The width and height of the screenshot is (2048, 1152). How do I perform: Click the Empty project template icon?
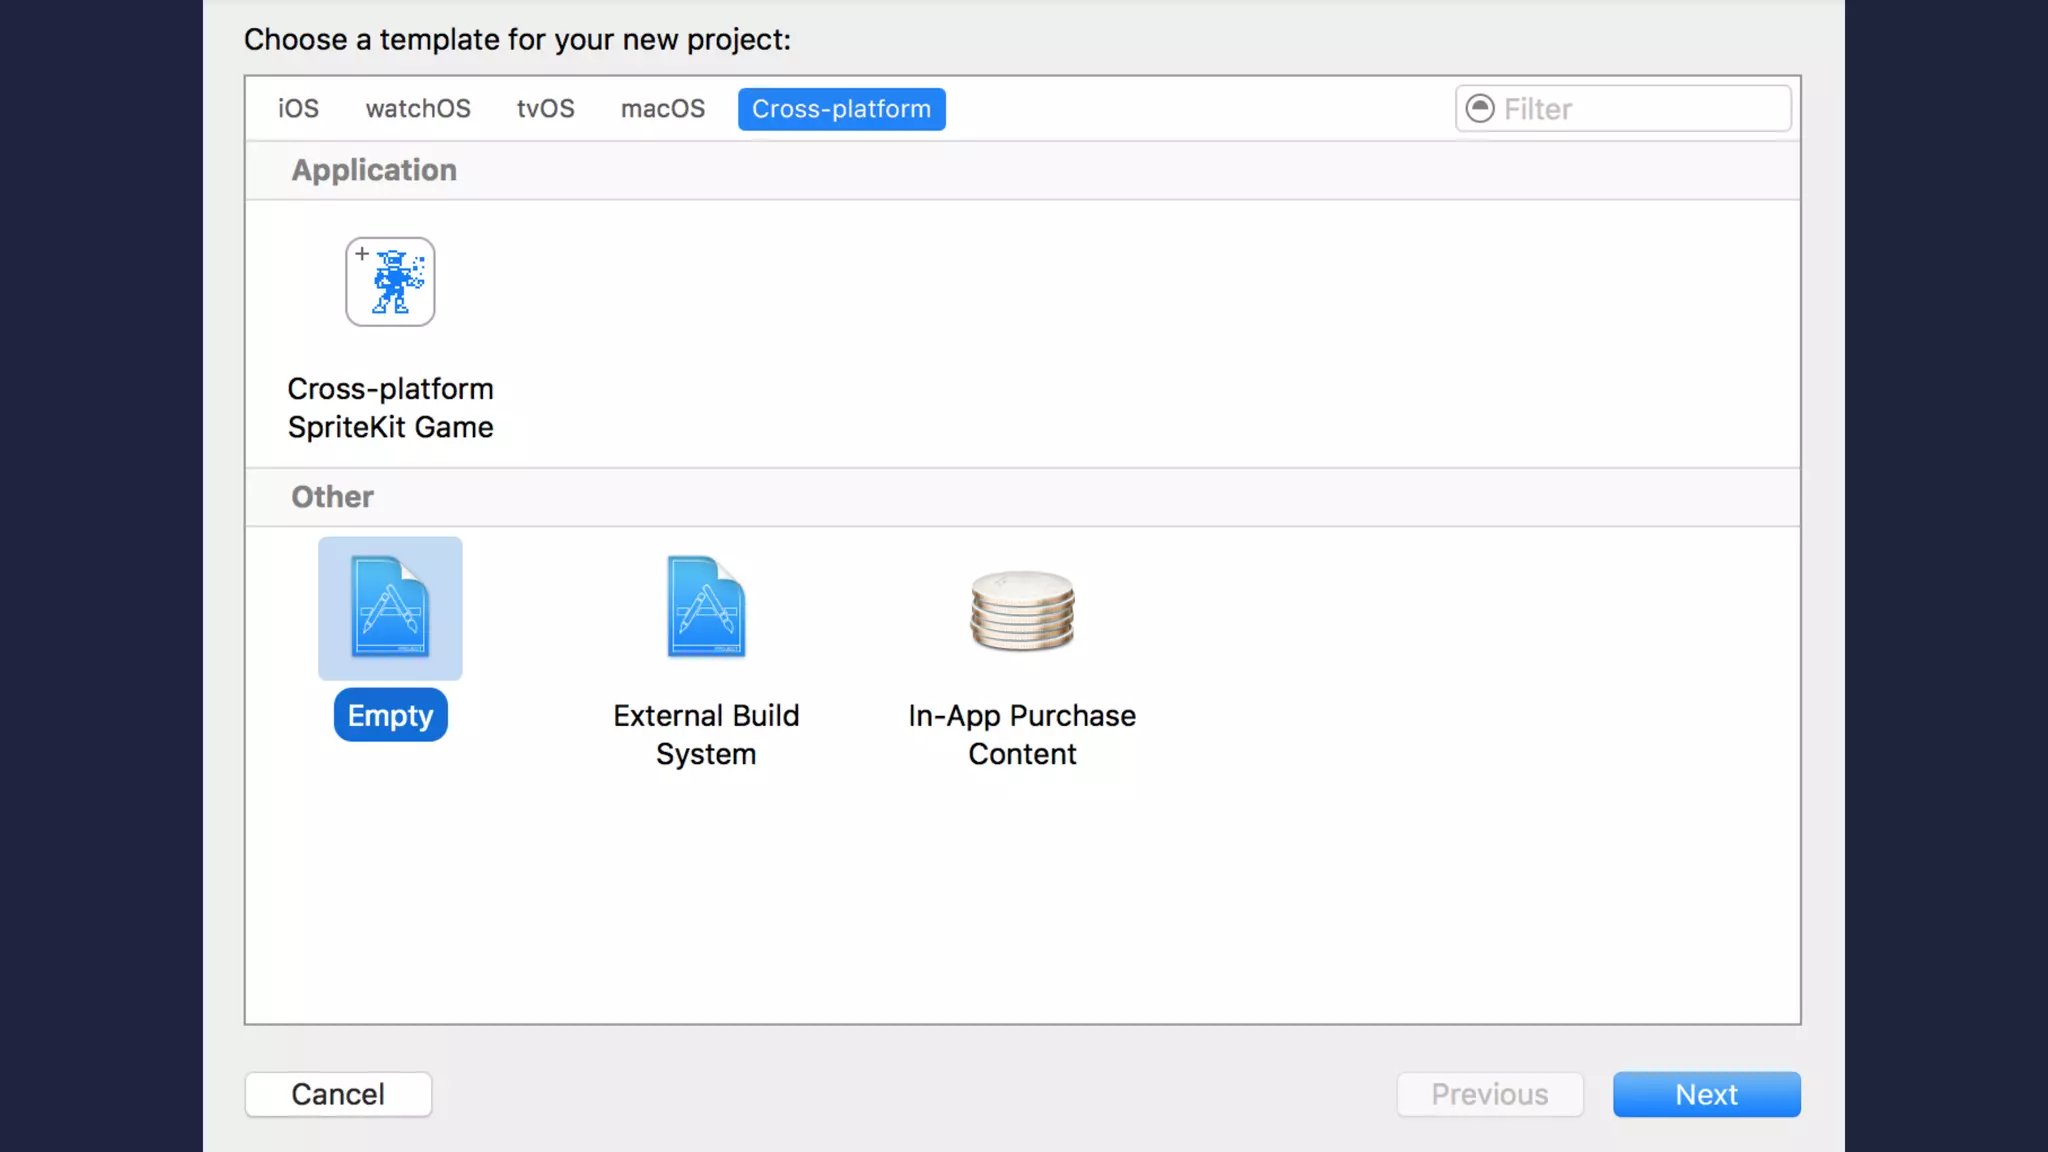(x=390, y=608)
